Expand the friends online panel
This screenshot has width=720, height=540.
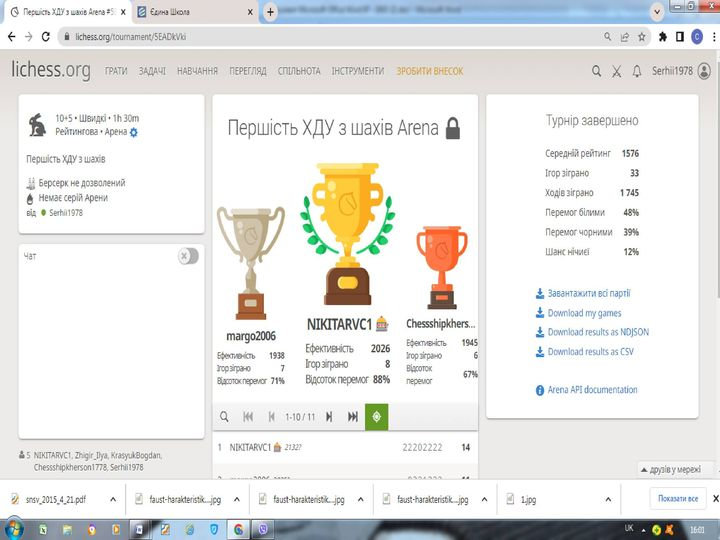673,469
